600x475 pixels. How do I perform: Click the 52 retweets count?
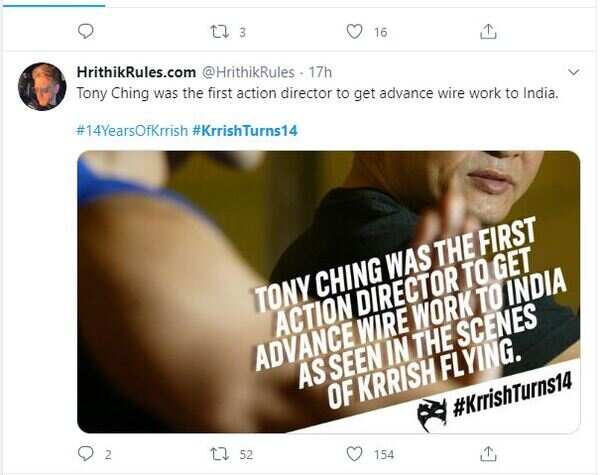[x=246, y=455]
